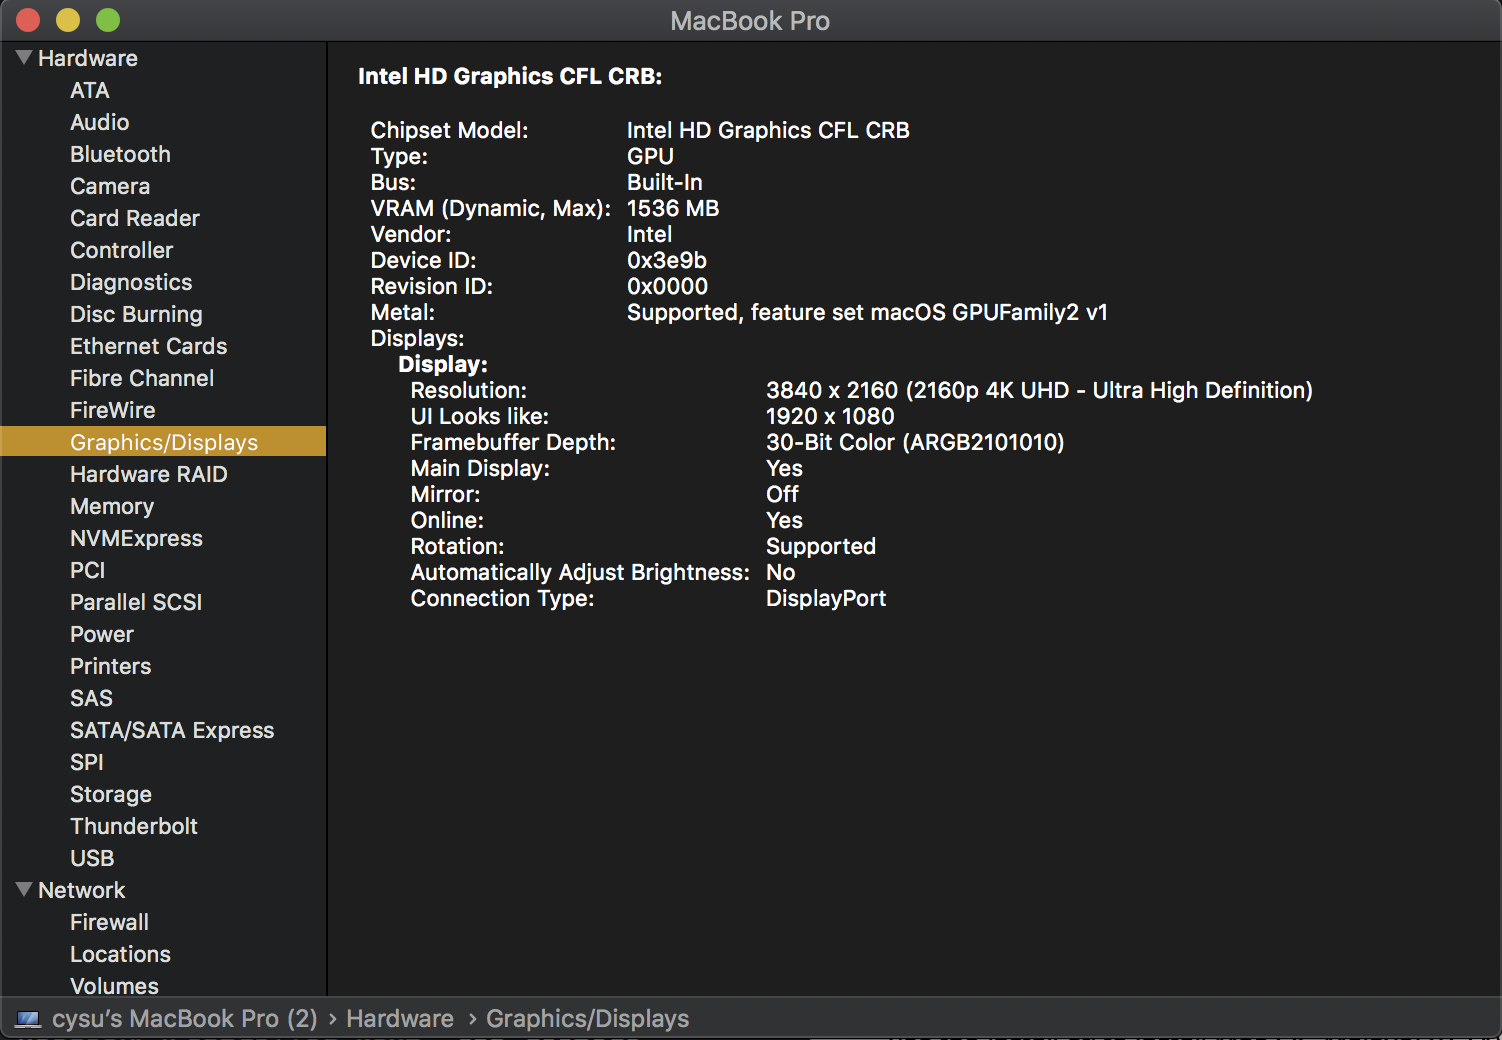The image size is (1502, 1040).
Task: Click the Connection Type value DisplayPort
Action: pyautogui.click(x=826, y=598)
